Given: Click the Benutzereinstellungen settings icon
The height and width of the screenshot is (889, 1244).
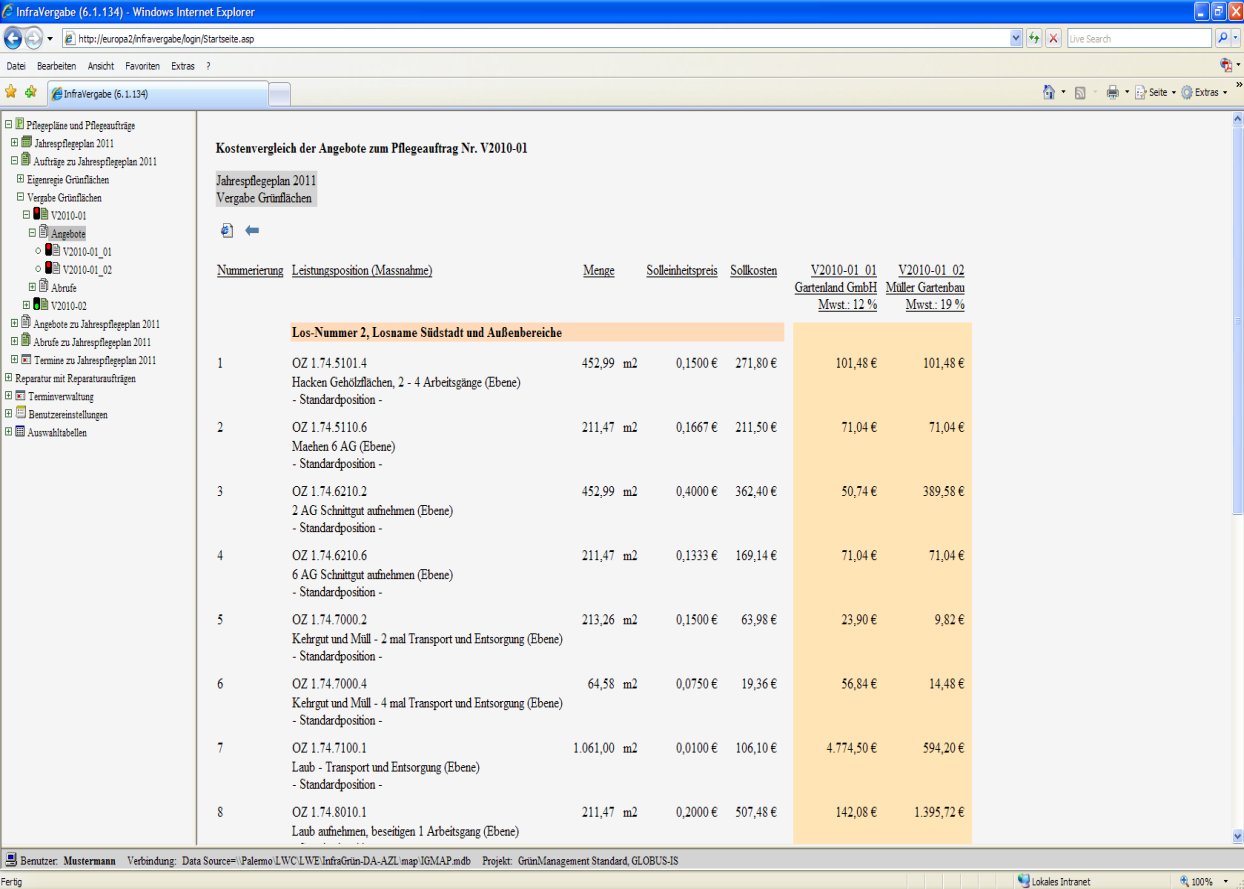Looking at the screenshot, I should coord(20,414).
